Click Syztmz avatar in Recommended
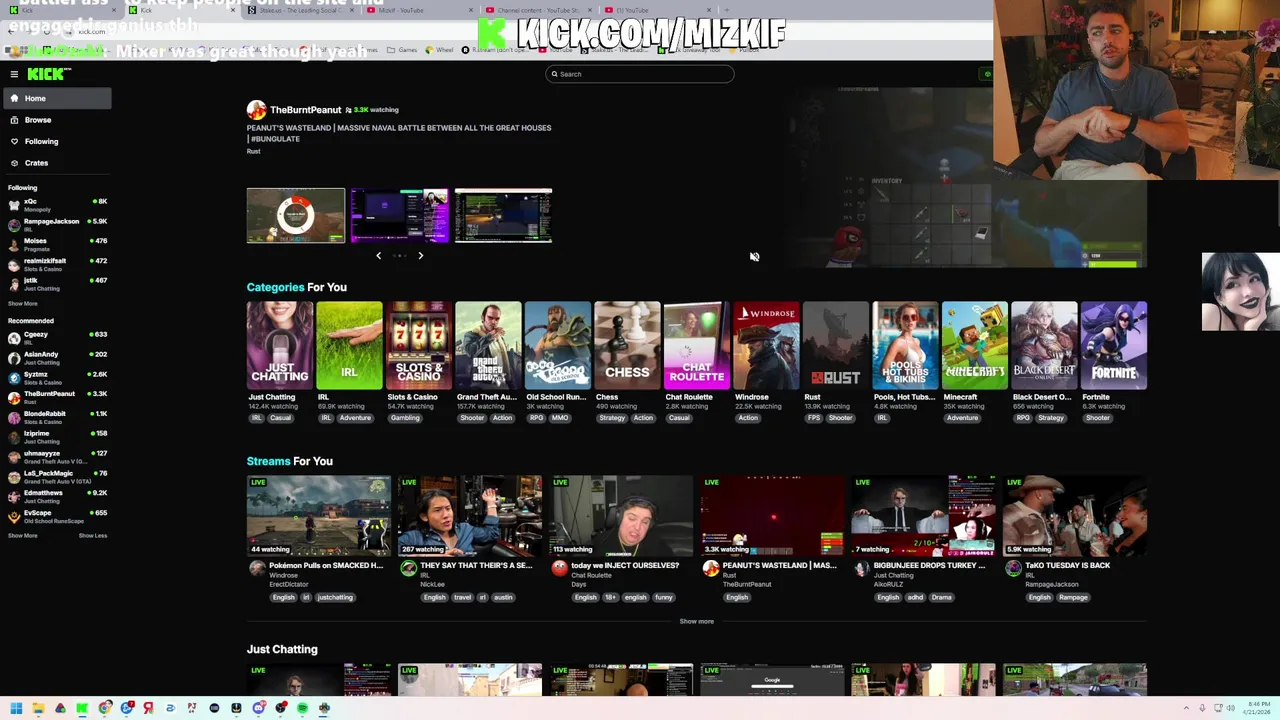Screen dimensions: 1280x720 tap(14, 378)
